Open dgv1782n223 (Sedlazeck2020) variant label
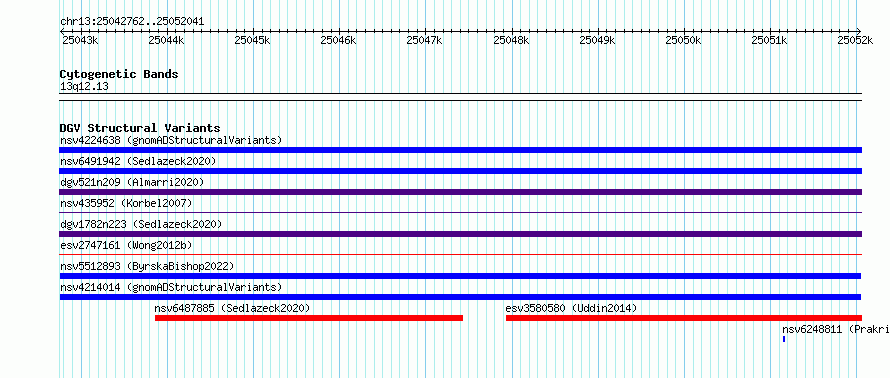The width and height of the screenshot is (890, 378). point(141,224)
